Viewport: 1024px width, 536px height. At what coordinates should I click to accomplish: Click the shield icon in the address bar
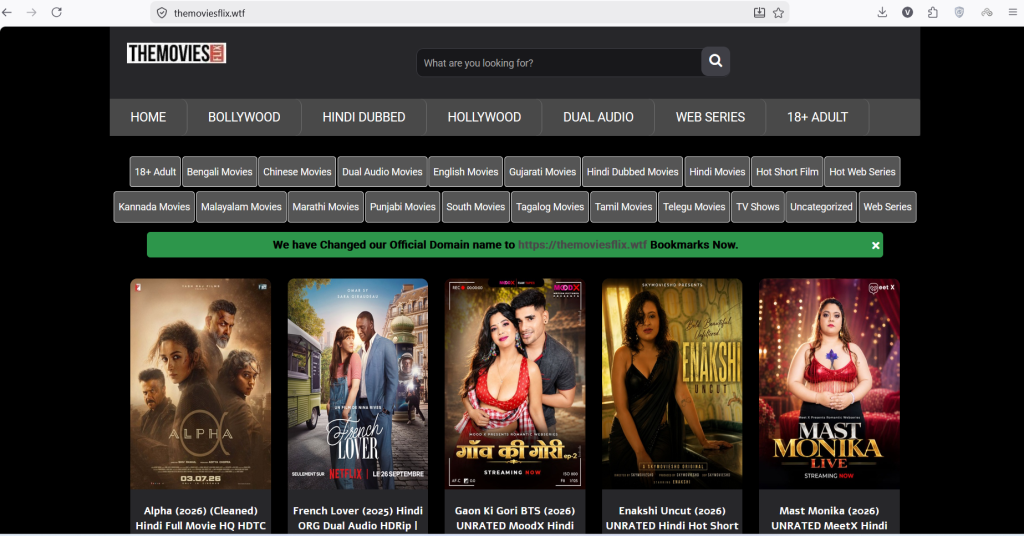coord(162,13)
